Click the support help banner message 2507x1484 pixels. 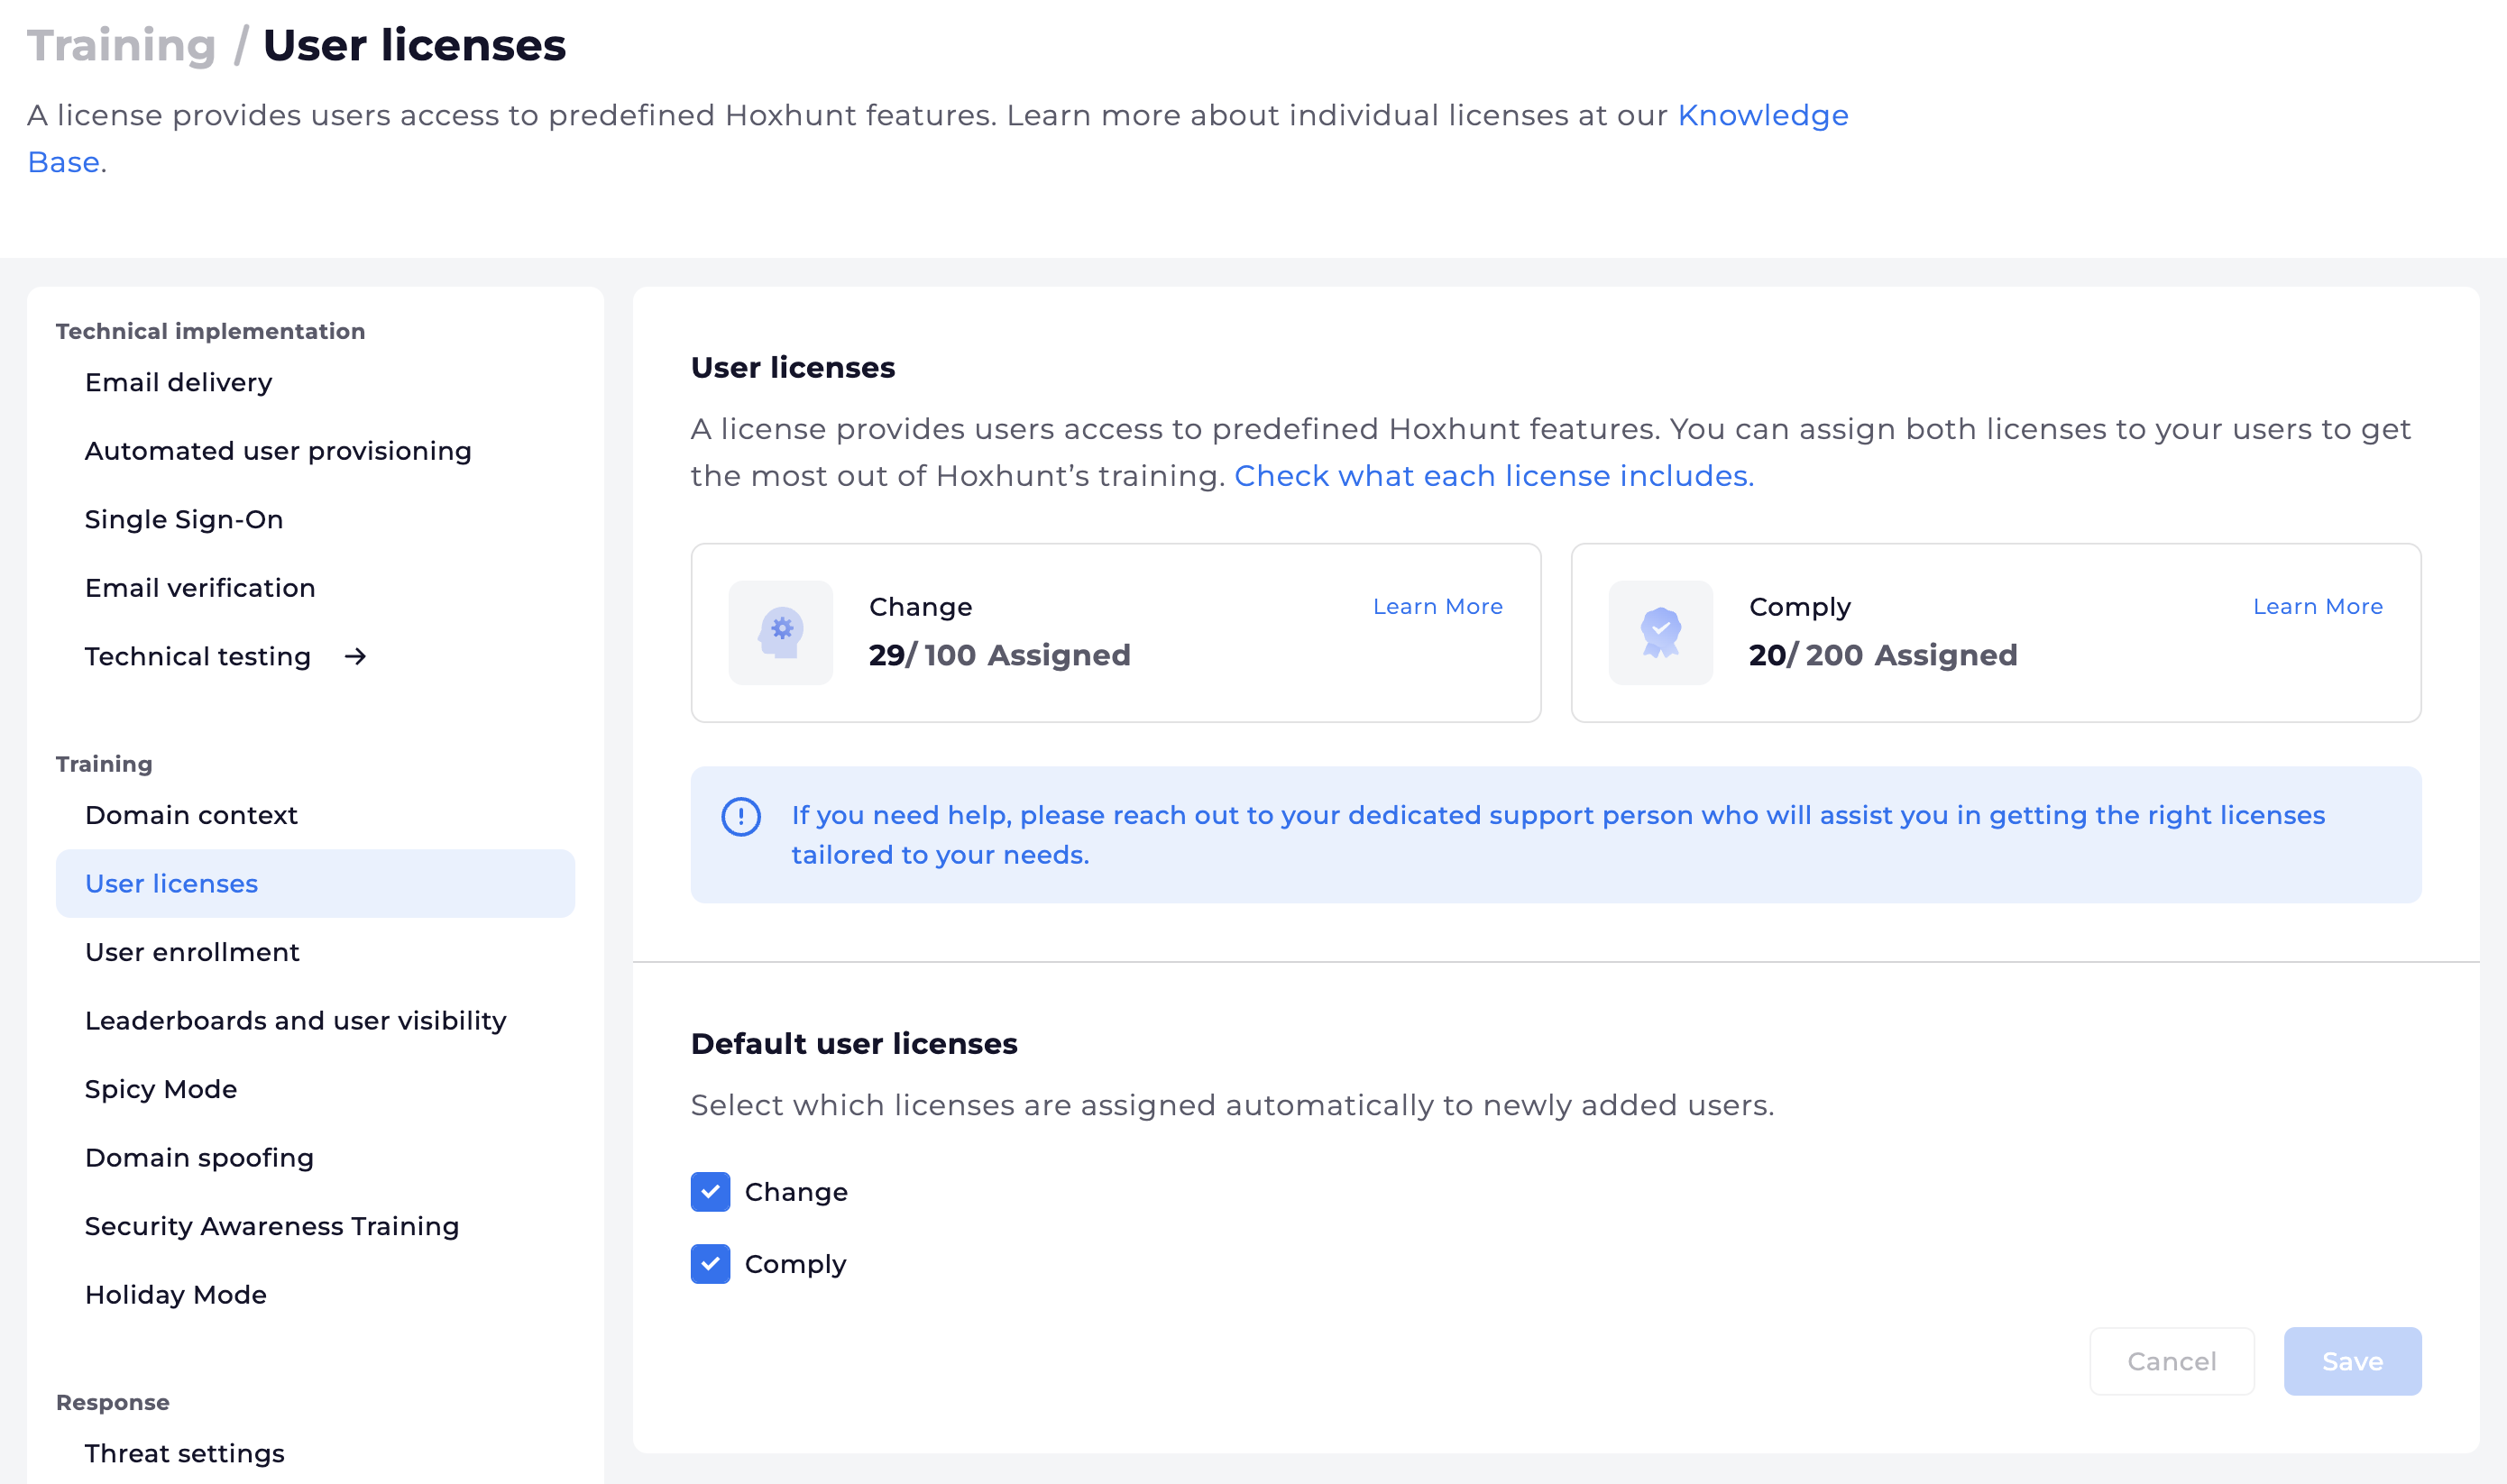pos(1558,835)
